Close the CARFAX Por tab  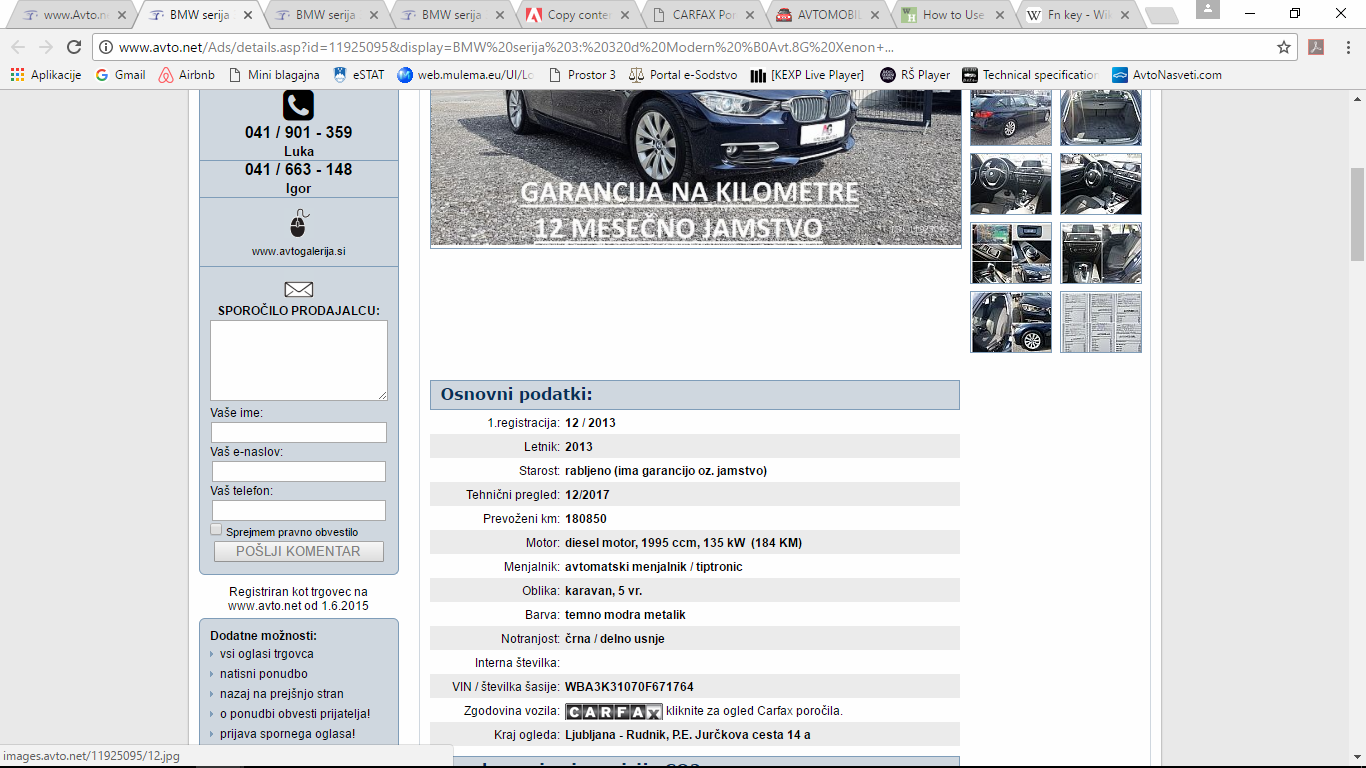[x=751, y=15]
